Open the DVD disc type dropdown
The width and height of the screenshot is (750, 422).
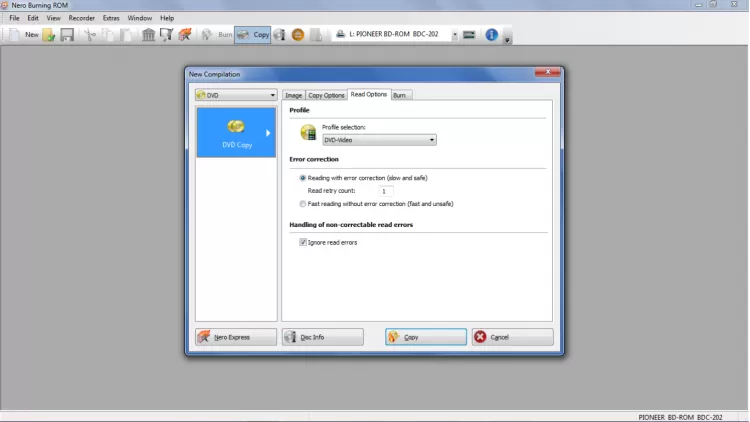pos(236,95)
